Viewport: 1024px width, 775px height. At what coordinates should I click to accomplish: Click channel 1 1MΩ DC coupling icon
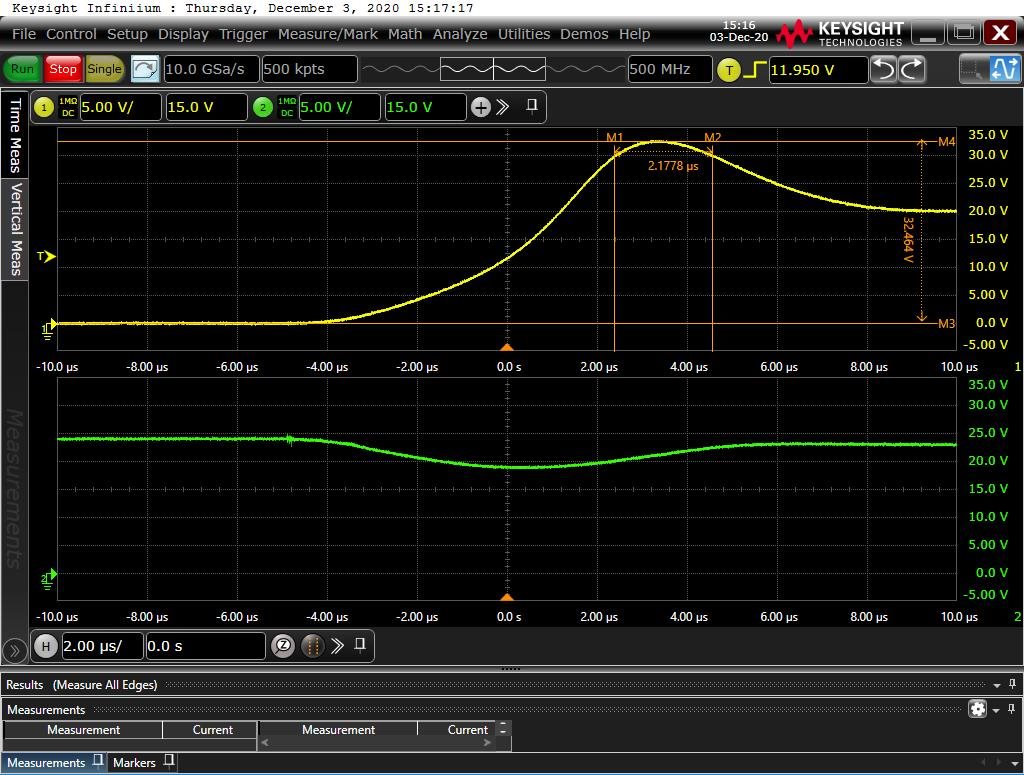[68, 108]
